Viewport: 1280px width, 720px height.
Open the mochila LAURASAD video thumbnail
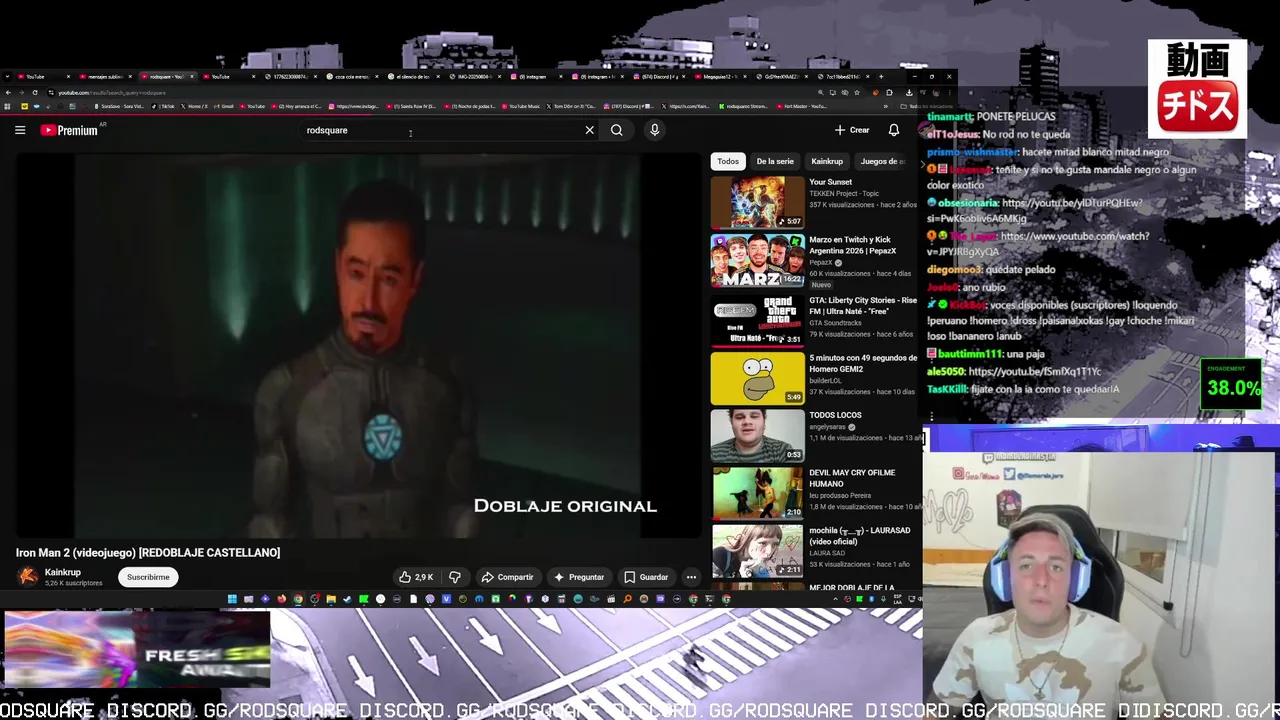(x=757, y=551)
